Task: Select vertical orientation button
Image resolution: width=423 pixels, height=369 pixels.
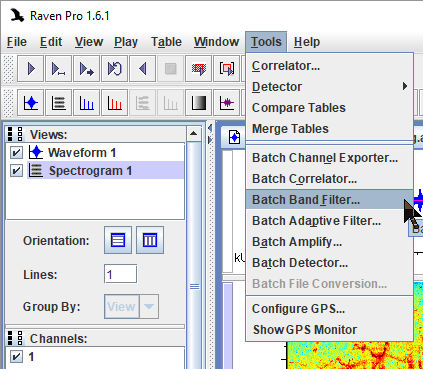Action: (150, 240)
